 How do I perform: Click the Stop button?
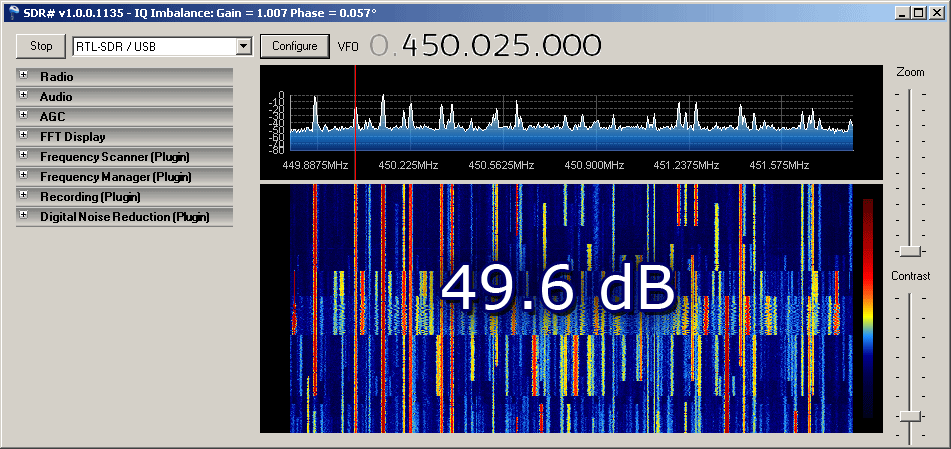click(41, 46)
